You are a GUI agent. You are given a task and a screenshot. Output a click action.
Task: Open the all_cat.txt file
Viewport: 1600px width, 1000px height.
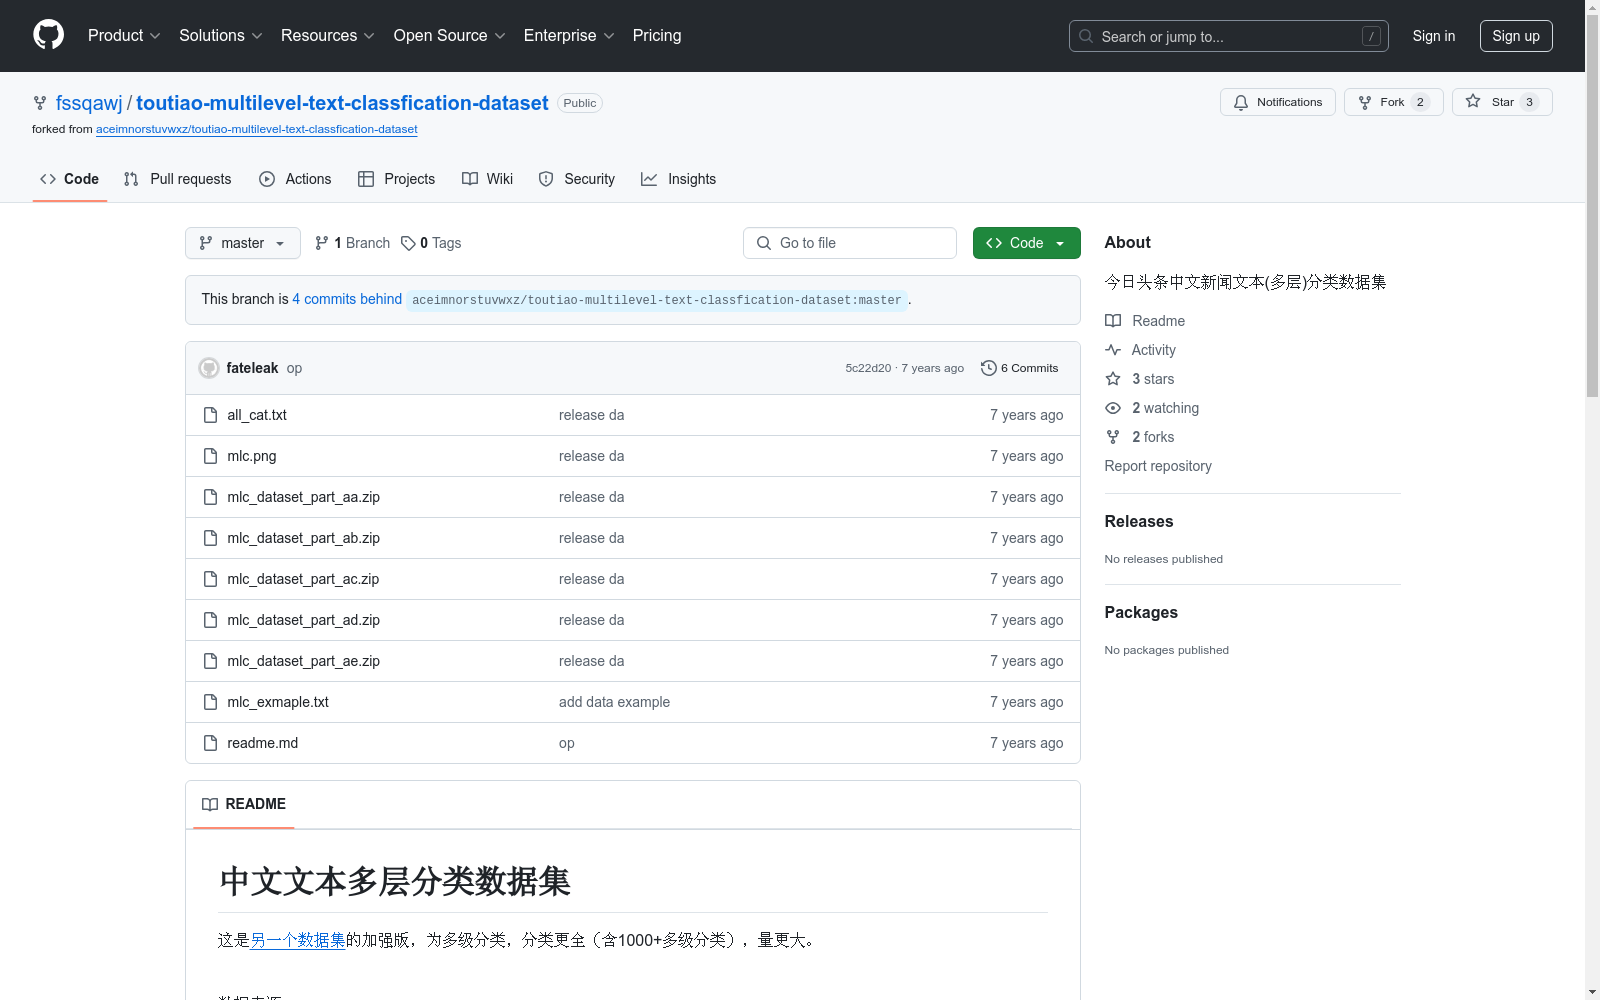click(x=257, y=415)
